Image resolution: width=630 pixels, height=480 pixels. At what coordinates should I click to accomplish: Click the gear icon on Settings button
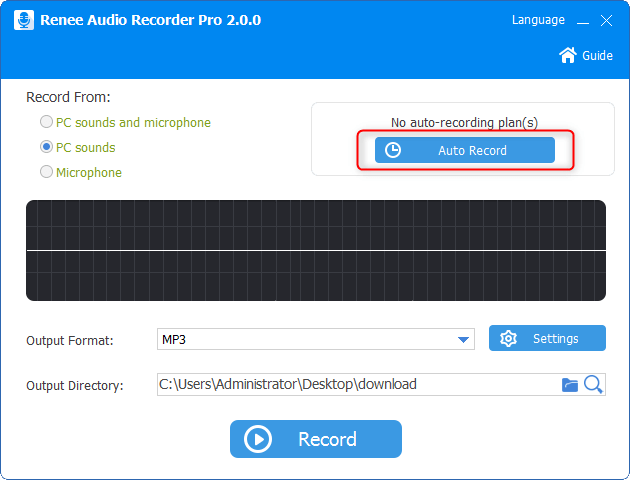pos(508,339)
